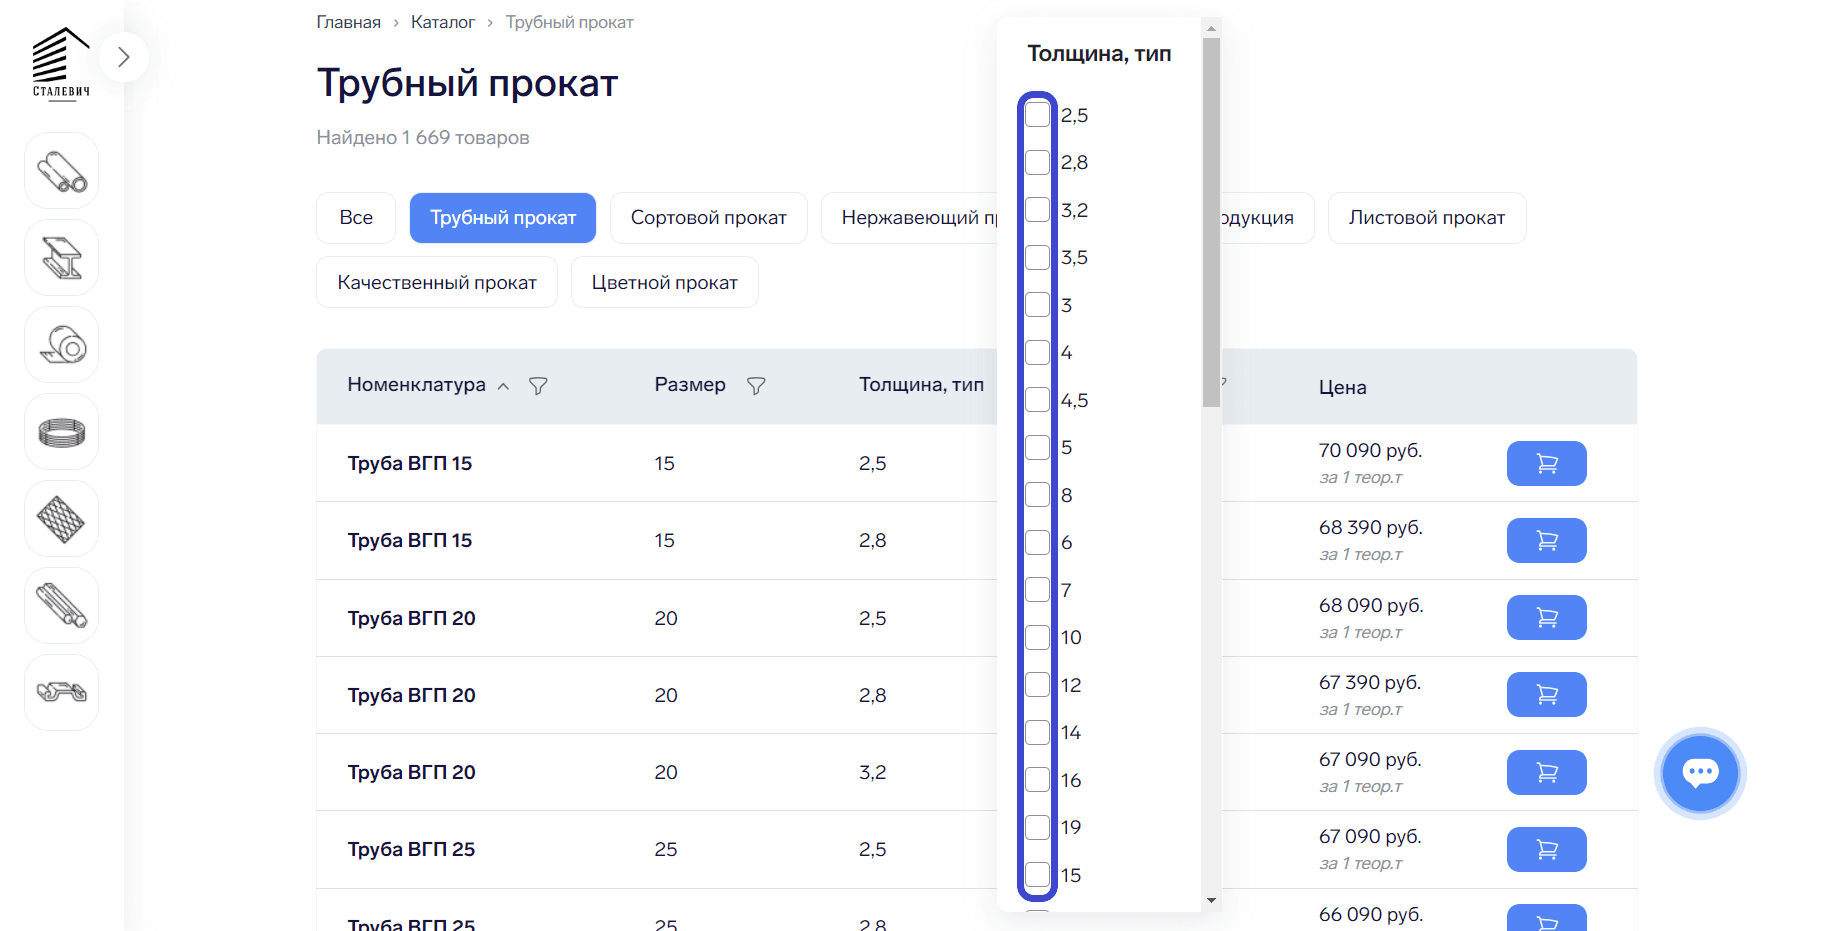Select the Все category tab
The image size is (1838, 931).
[356, 218]
